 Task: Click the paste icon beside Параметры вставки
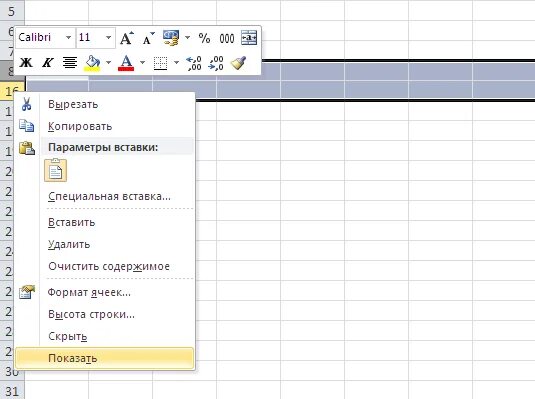(x=27, y=148)
